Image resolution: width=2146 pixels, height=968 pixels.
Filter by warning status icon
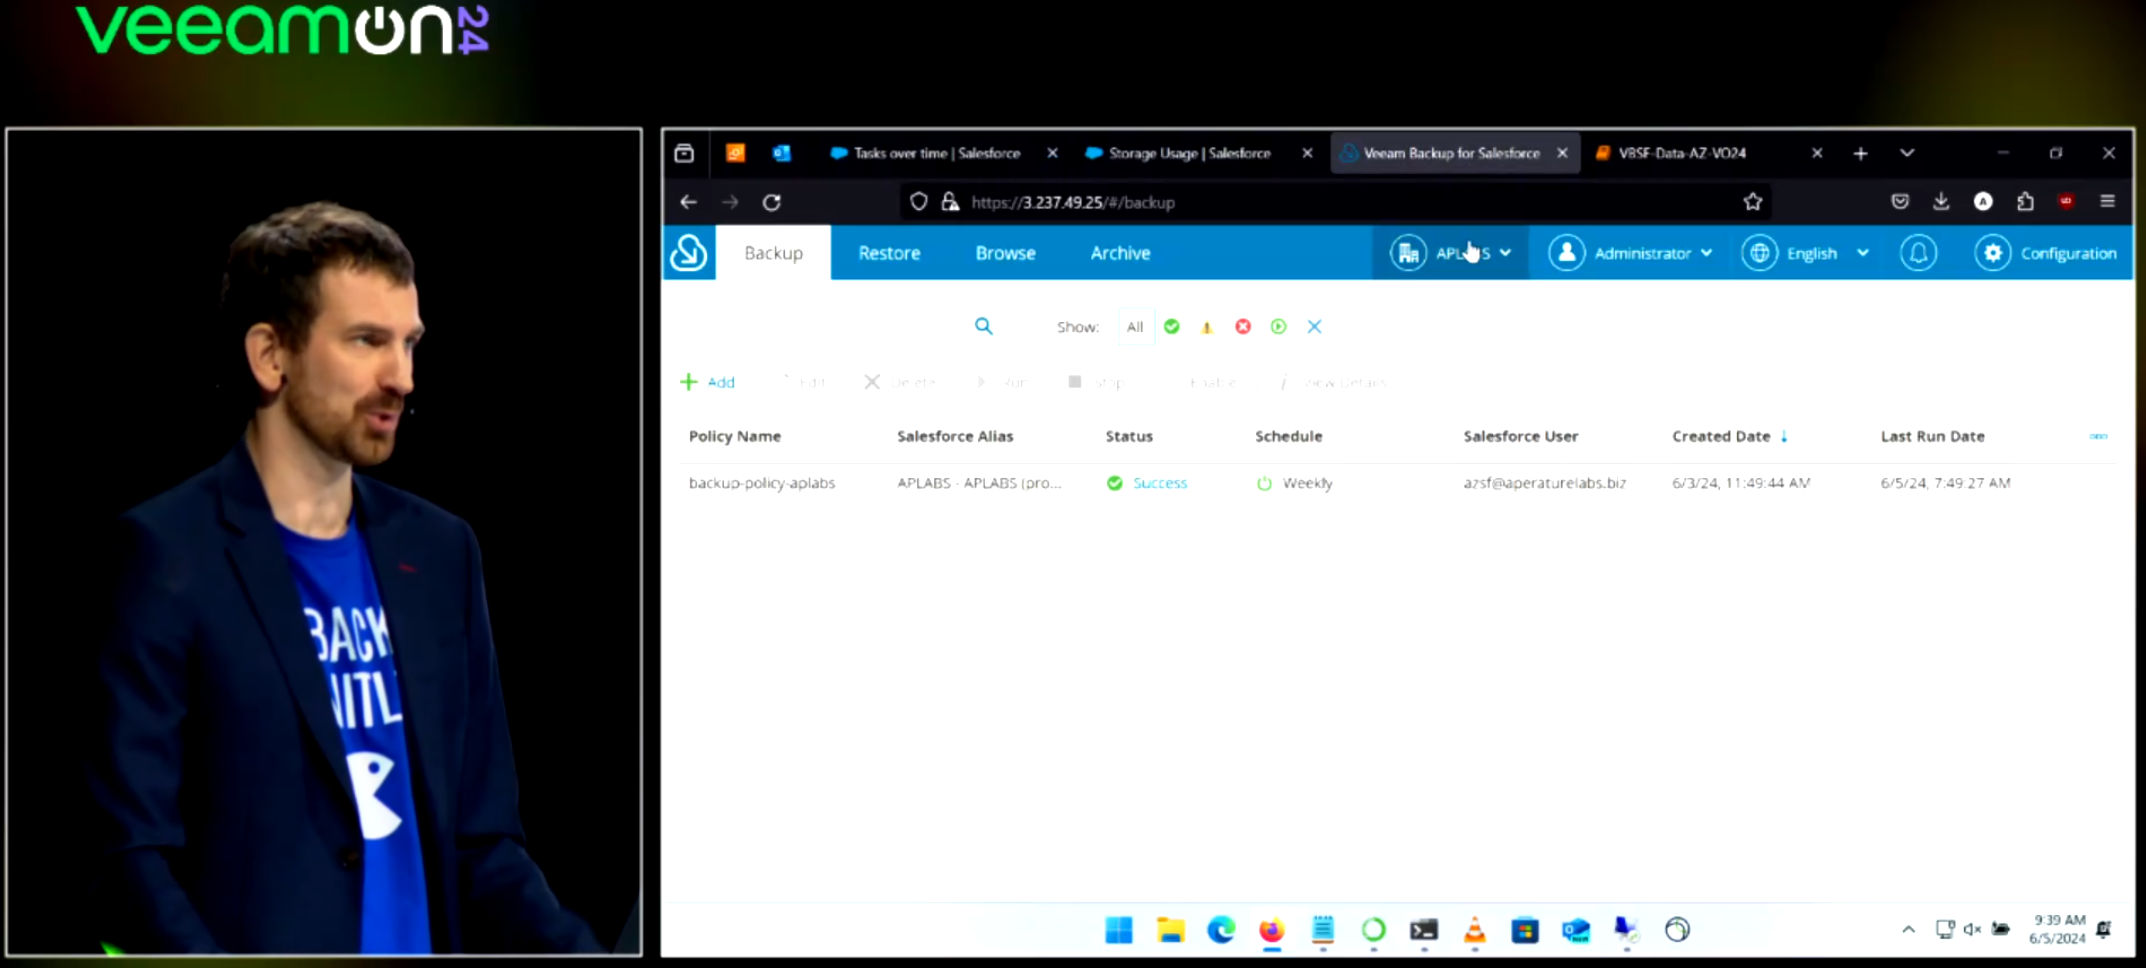point(1207,327)
